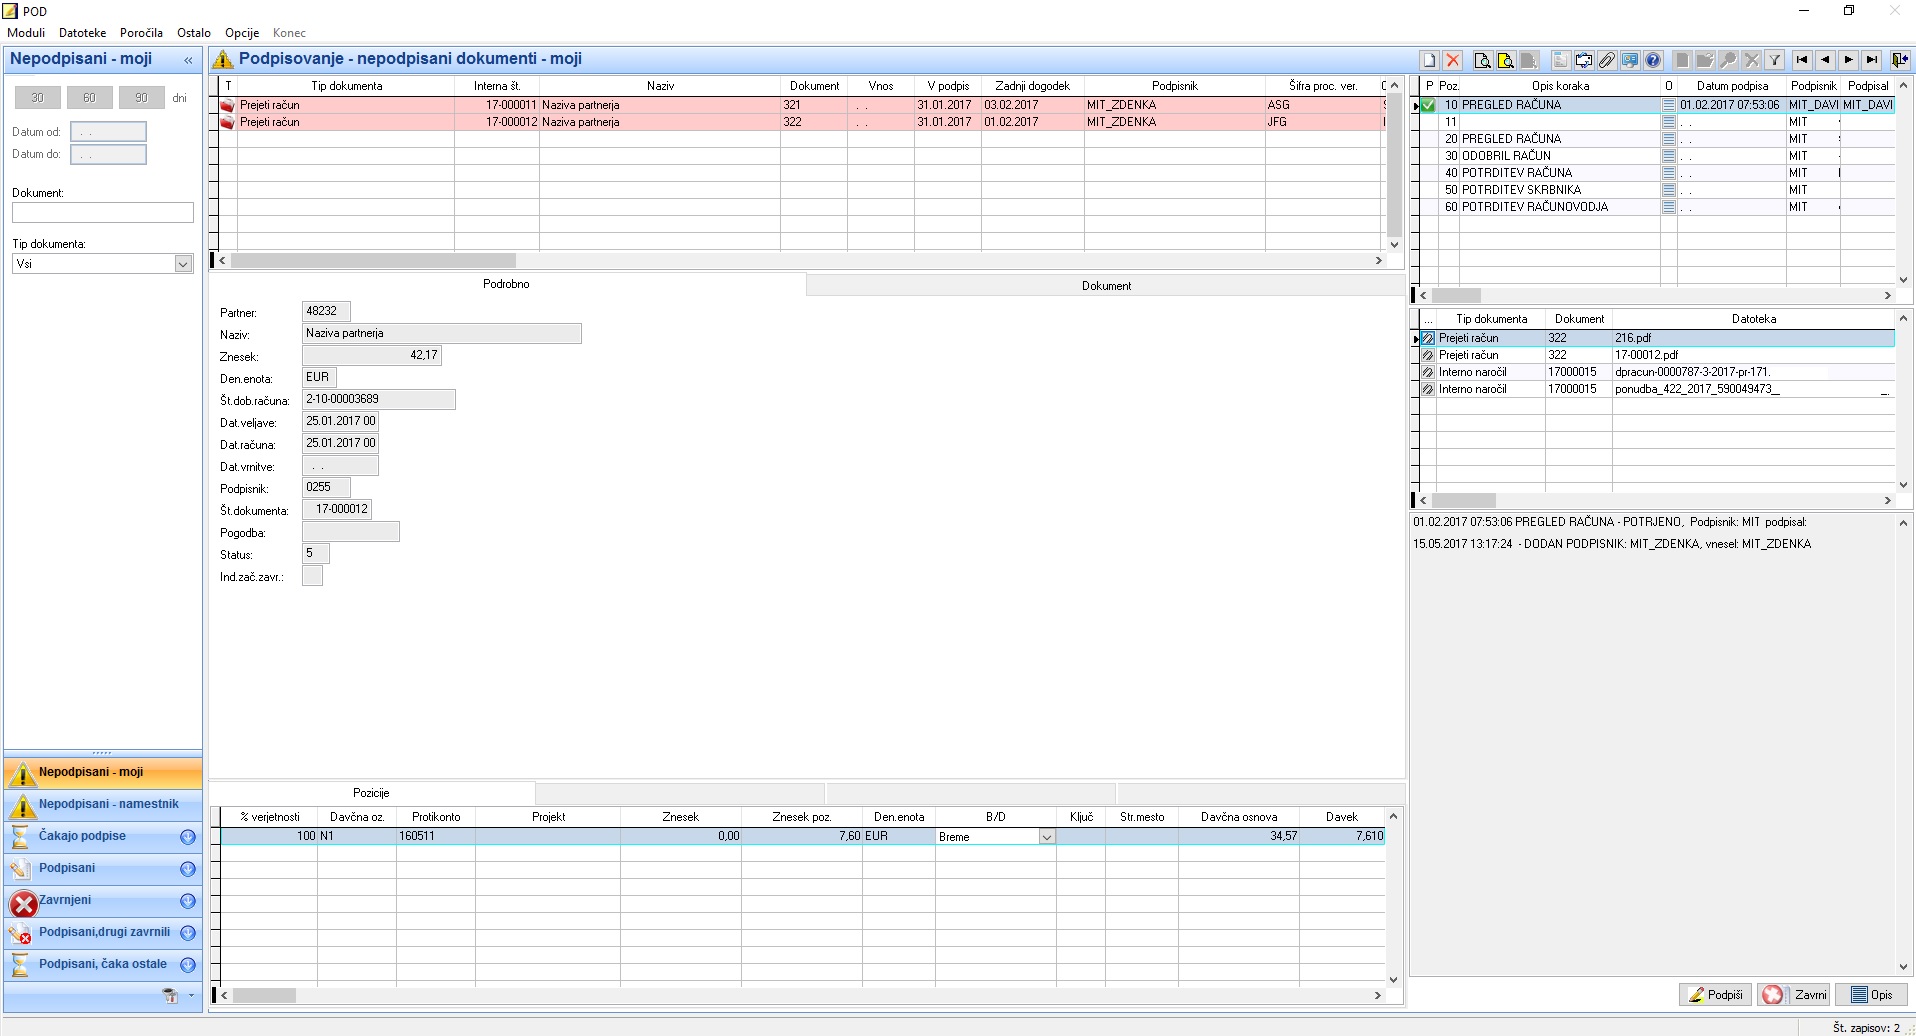Click the Zavrni button
The height and width of the screenshot is (1036, 1916).
tap(1795, 995)
